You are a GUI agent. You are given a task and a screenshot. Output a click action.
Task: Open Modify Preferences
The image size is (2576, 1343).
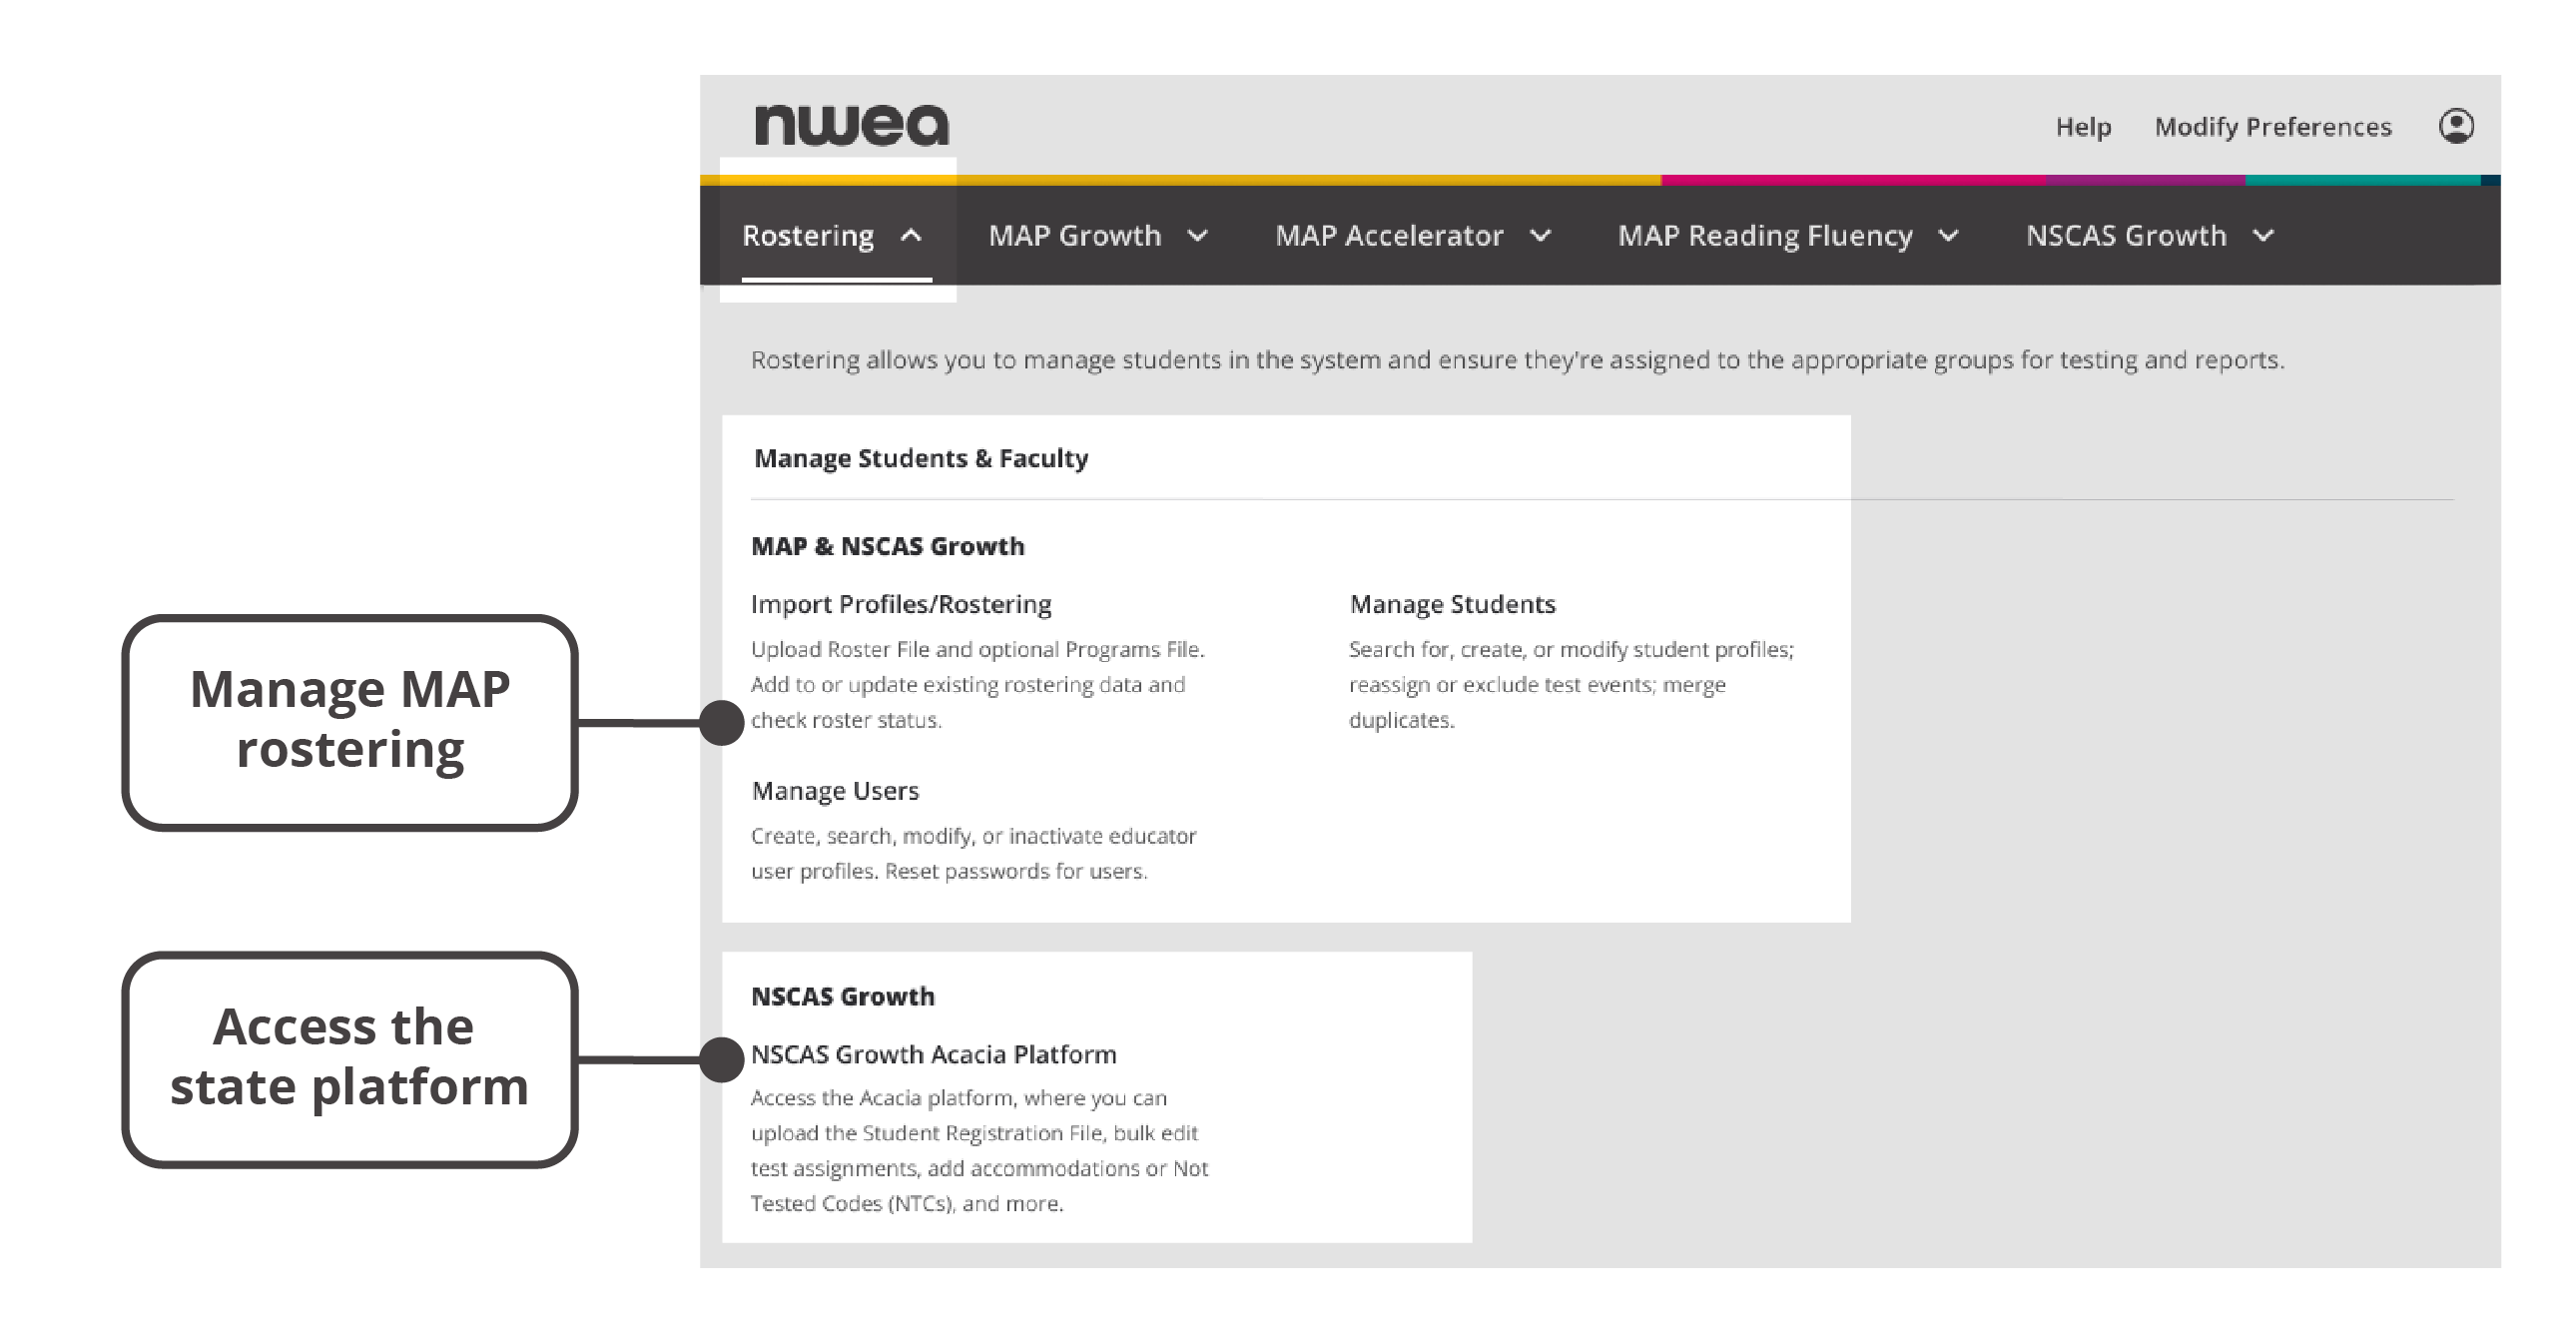[2274, 127]
